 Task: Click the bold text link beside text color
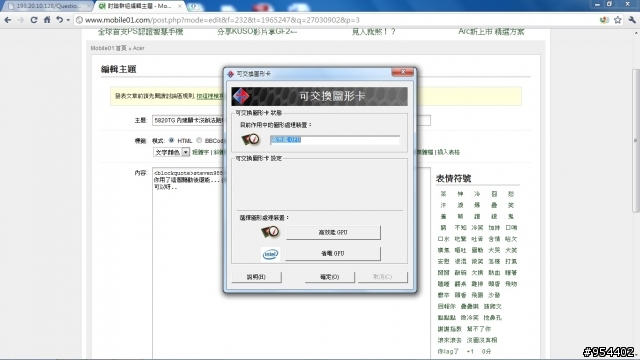pyautogui.click(x=200, y=152)
